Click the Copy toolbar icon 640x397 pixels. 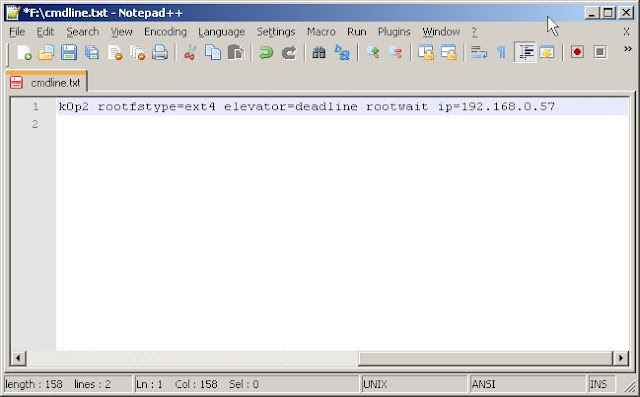pos(213,53)
